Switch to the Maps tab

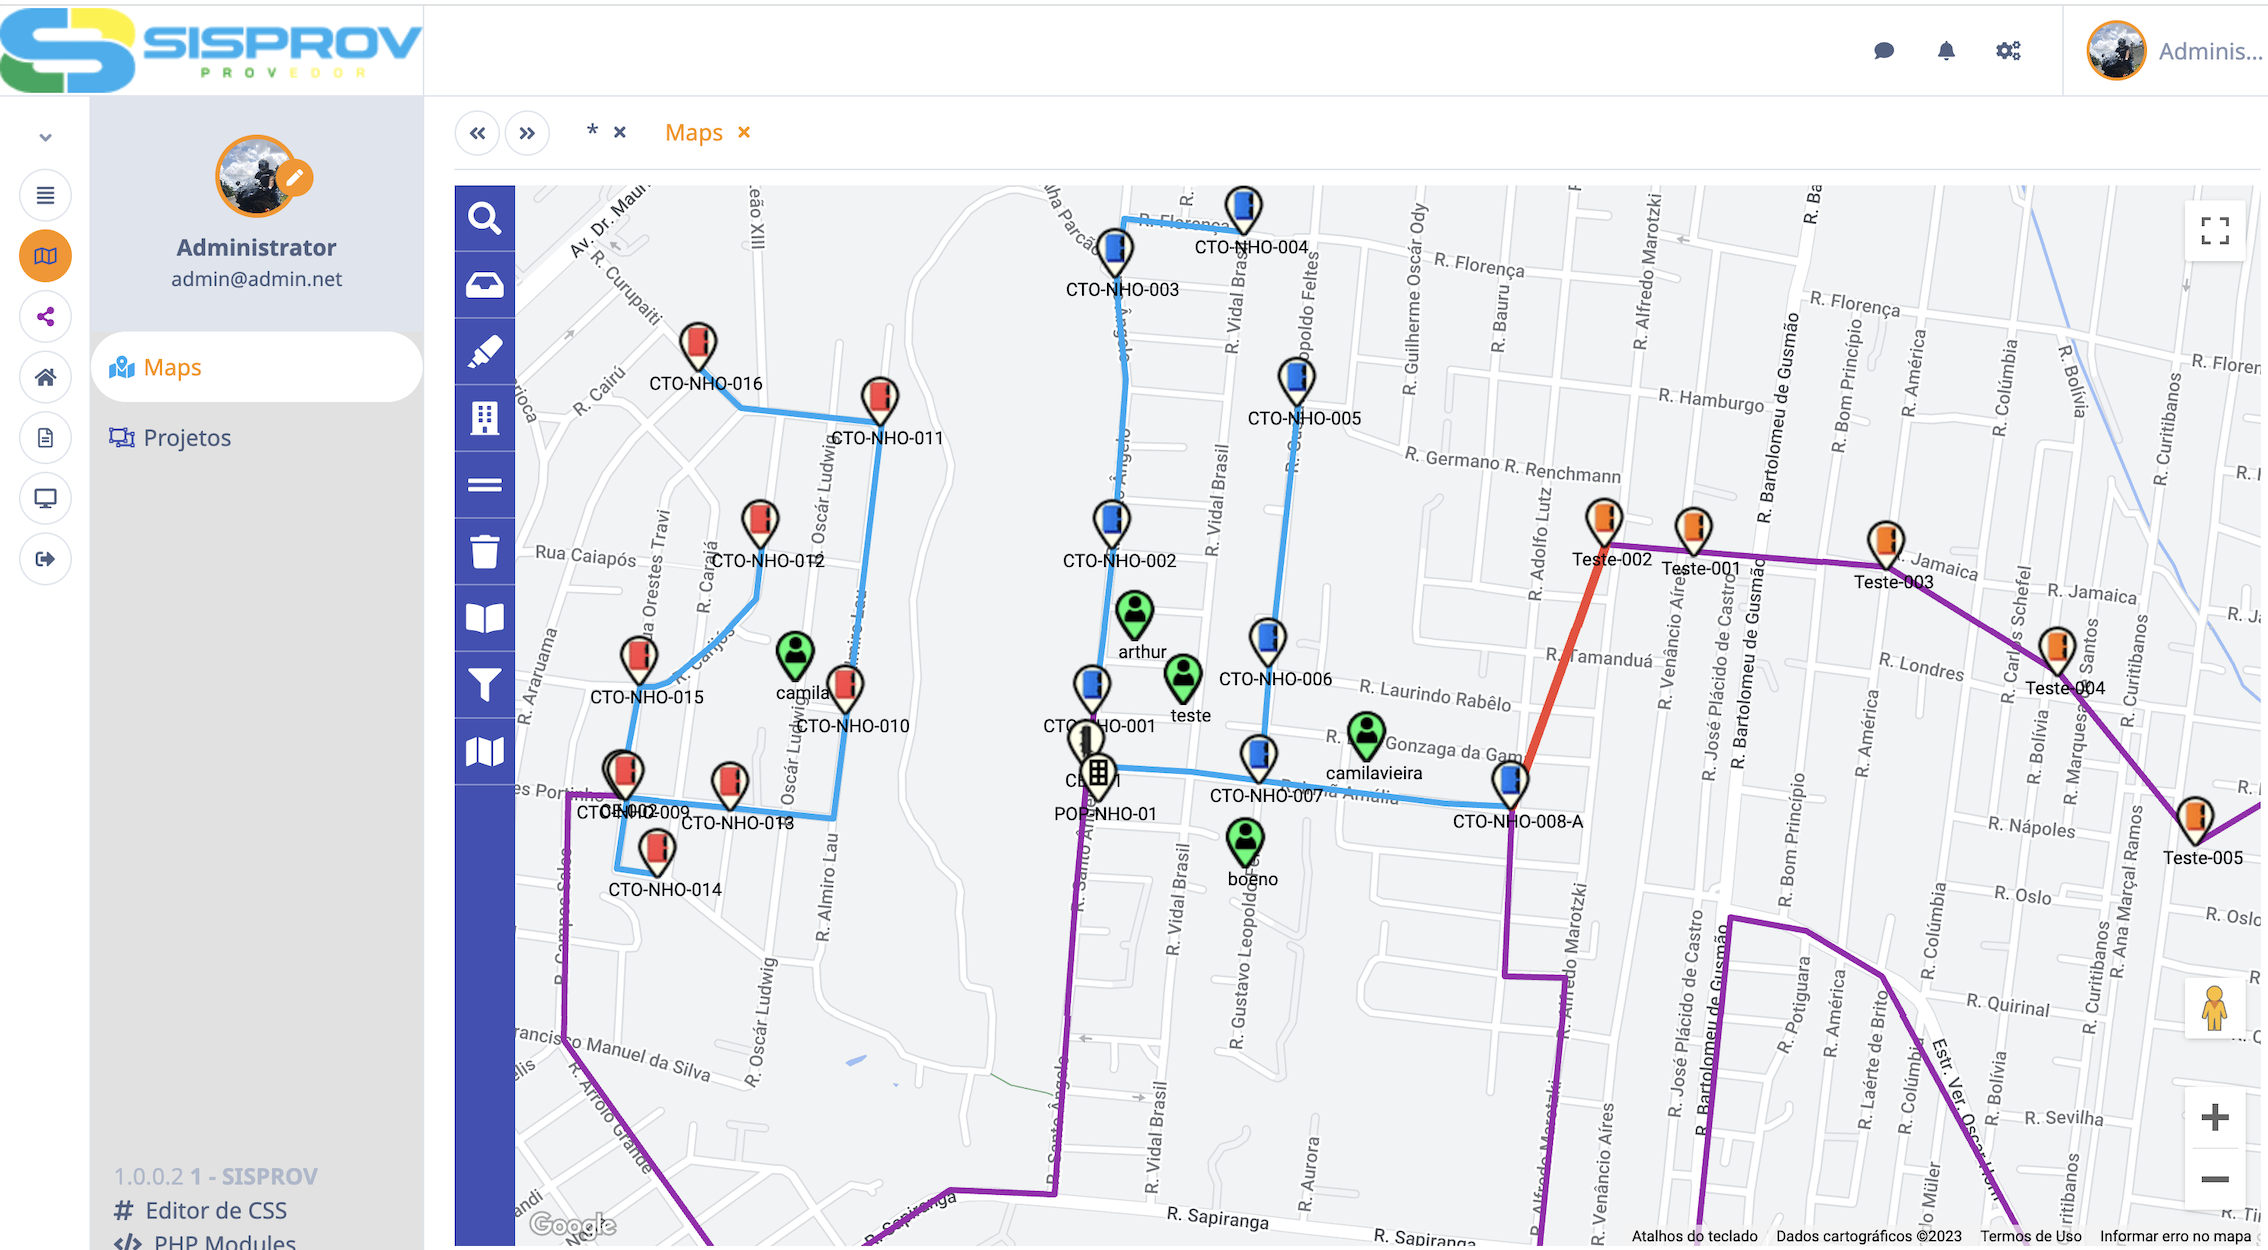click(694, 132)
